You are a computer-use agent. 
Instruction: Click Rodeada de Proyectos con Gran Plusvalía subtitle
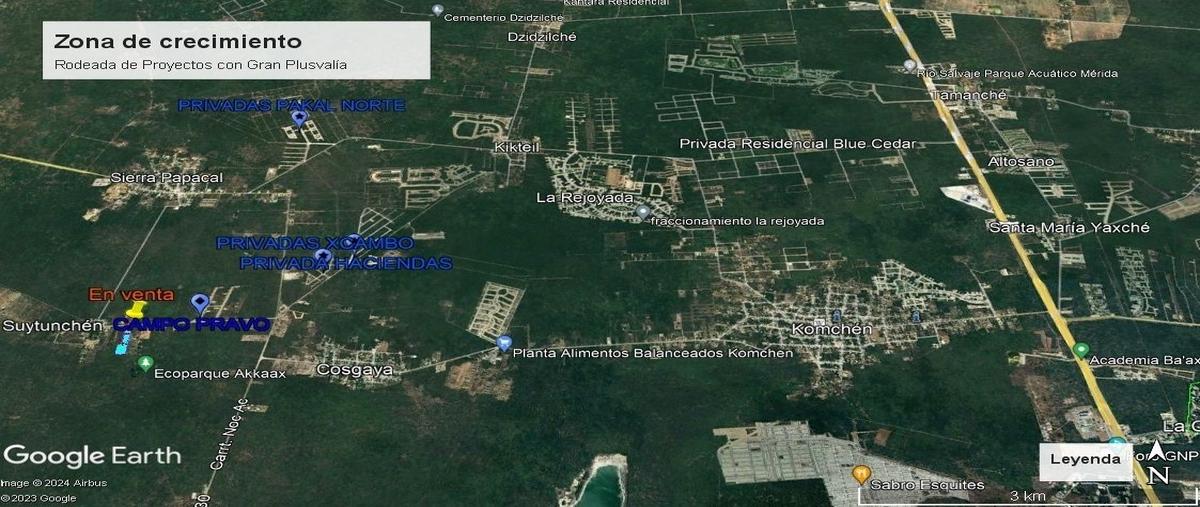(201, 65)
